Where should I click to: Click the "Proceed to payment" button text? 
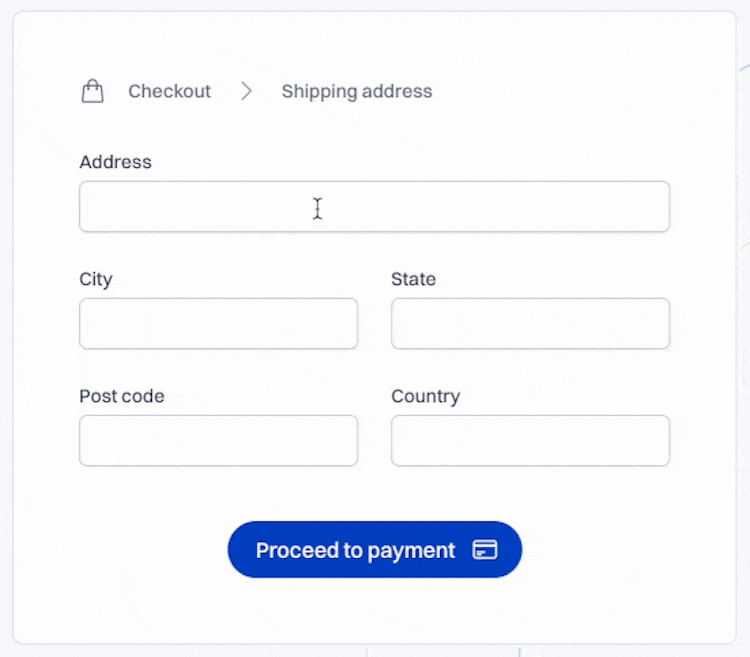(x=355, y=550)
